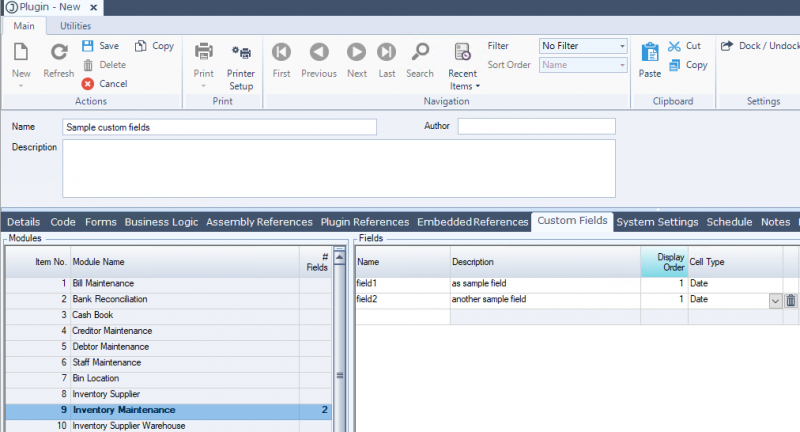
Task: Switch to the Utilities ribbon tab
Action: pyautogui.click(x=75, y=25)
